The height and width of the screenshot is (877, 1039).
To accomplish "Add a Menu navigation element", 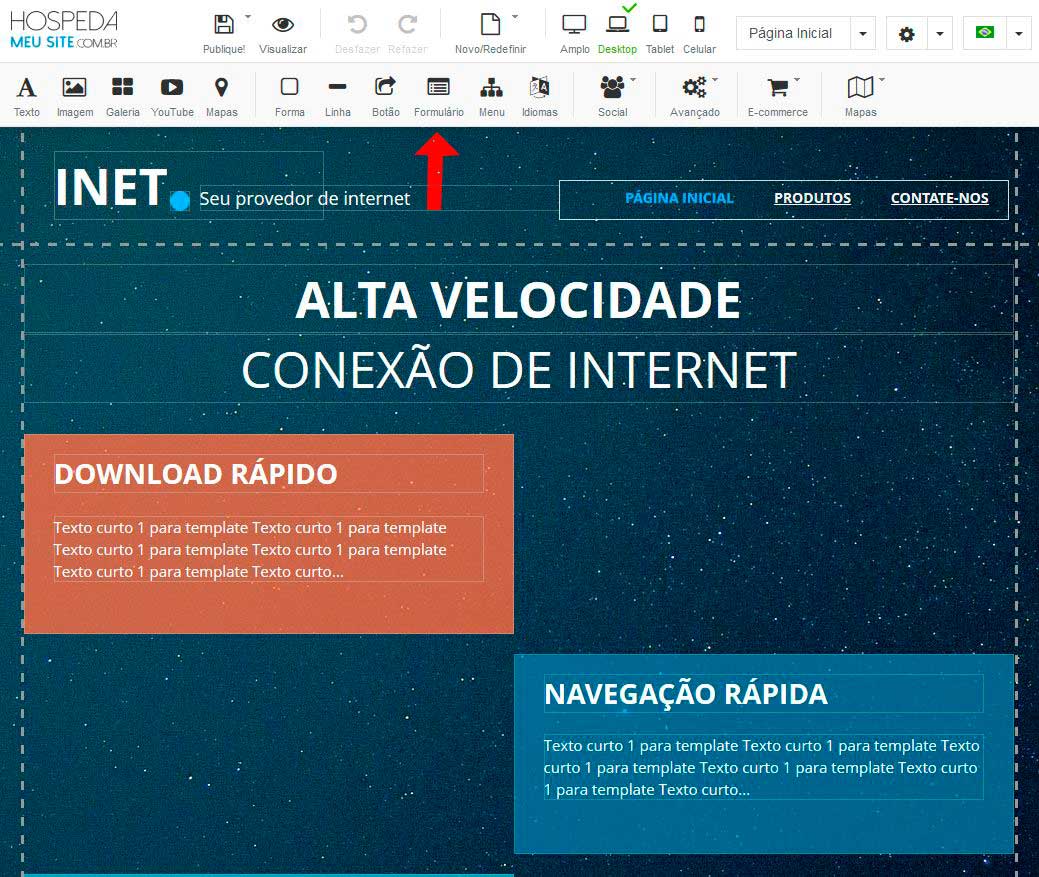I will [492, 96].
